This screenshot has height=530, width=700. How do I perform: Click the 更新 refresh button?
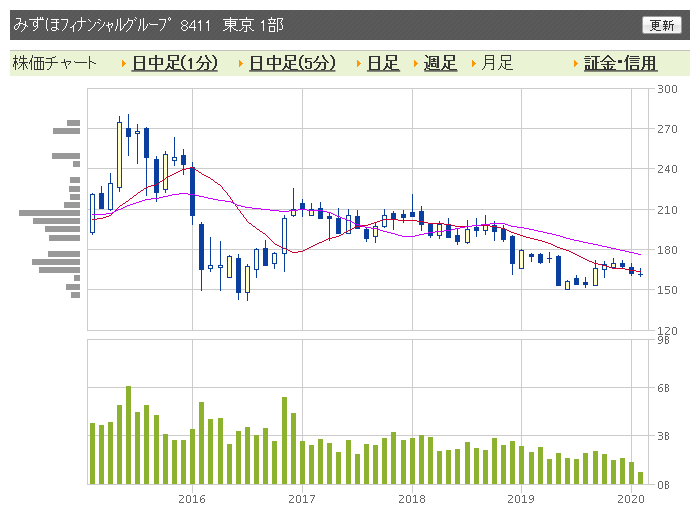pos(662,25)
